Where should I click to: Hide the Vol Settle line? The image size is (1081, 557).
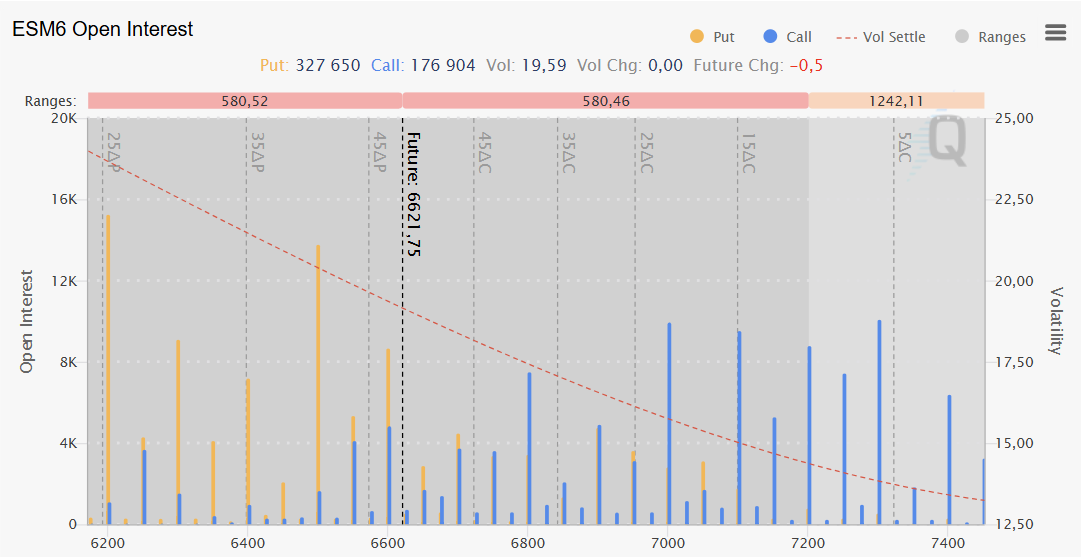(893, 37)
